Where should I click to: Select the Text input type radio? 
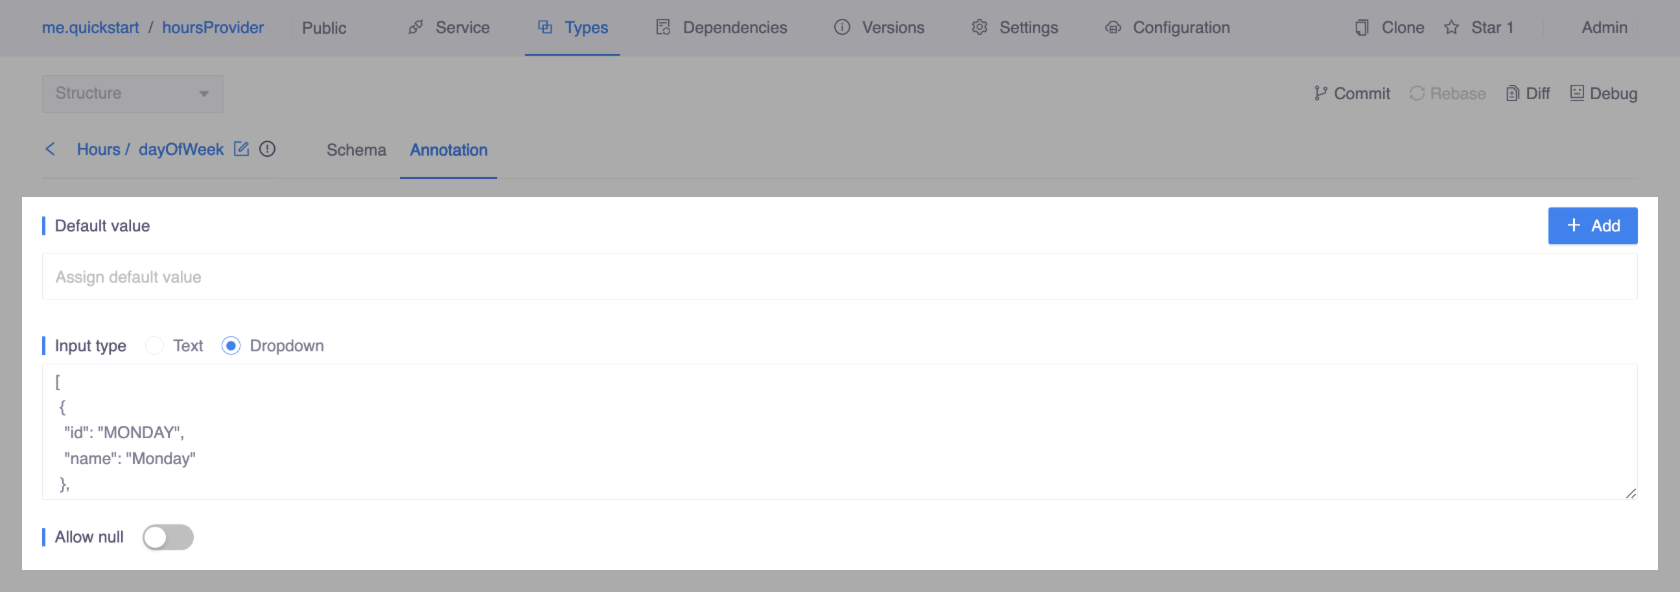(155, 346)
